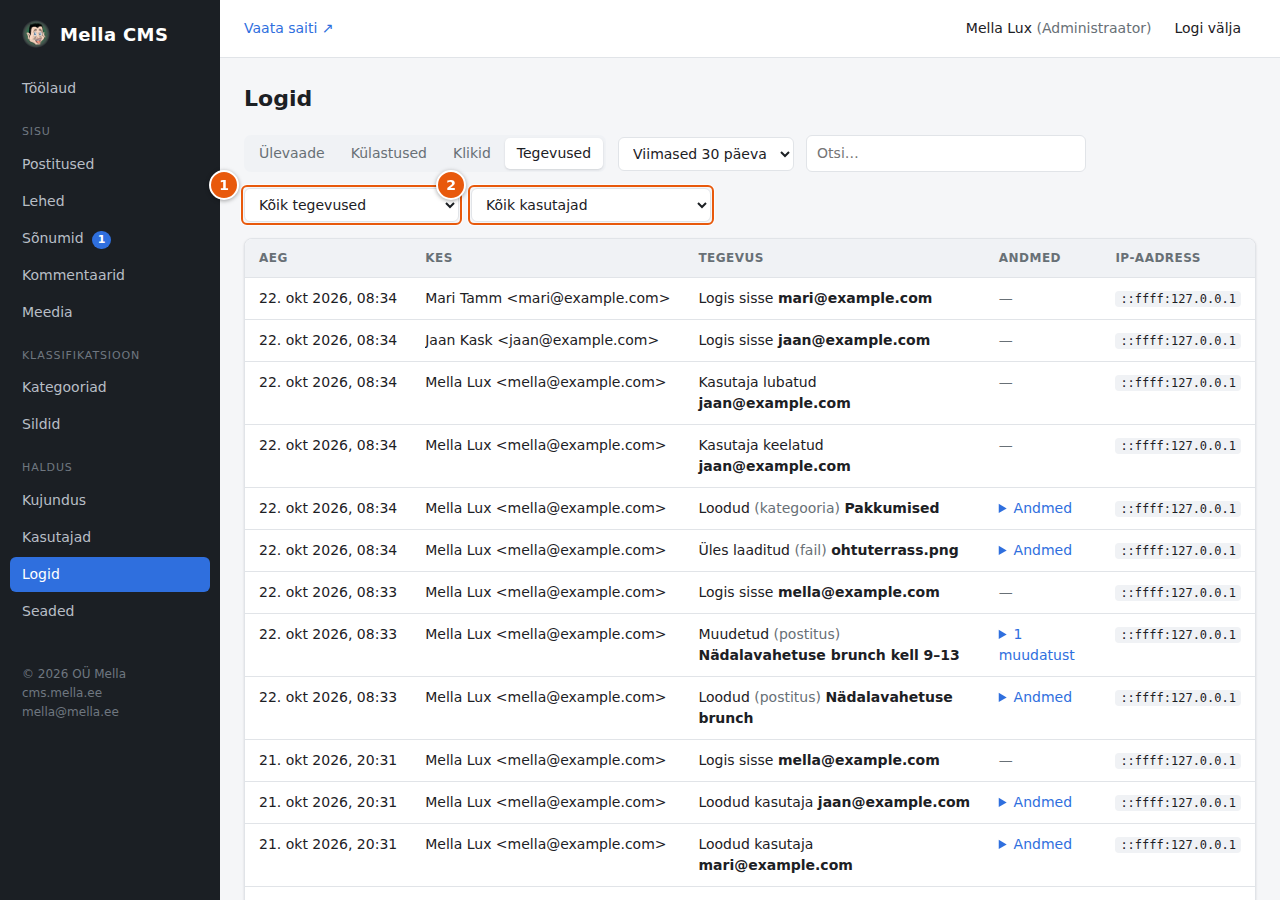The image size is (1280, 900).
Task: Click the Mella CMS avatar logo
Action: (36, 34)
